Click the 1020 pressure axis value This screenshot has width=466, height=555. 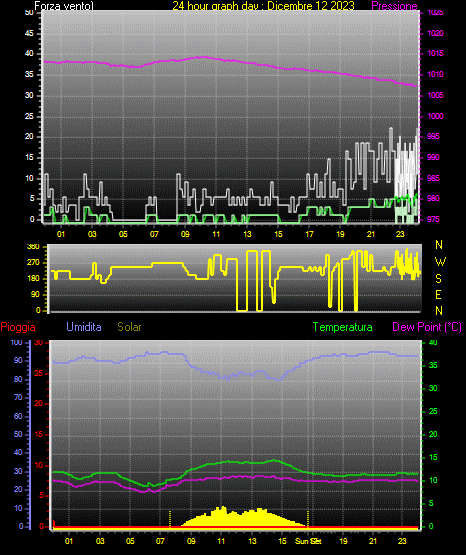tap(435, 33)
